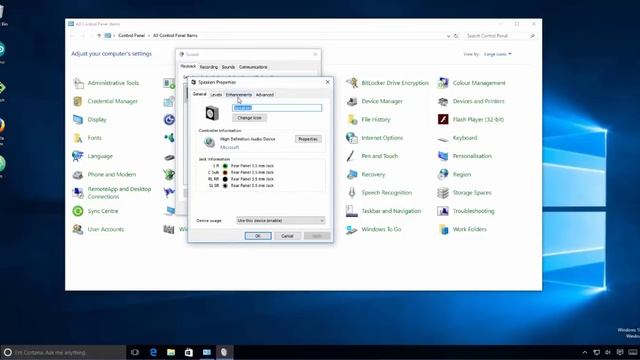The width and height of the screenshot is (640, 360).
Task: Open the Internet Options icon
Action: point(352,138)
